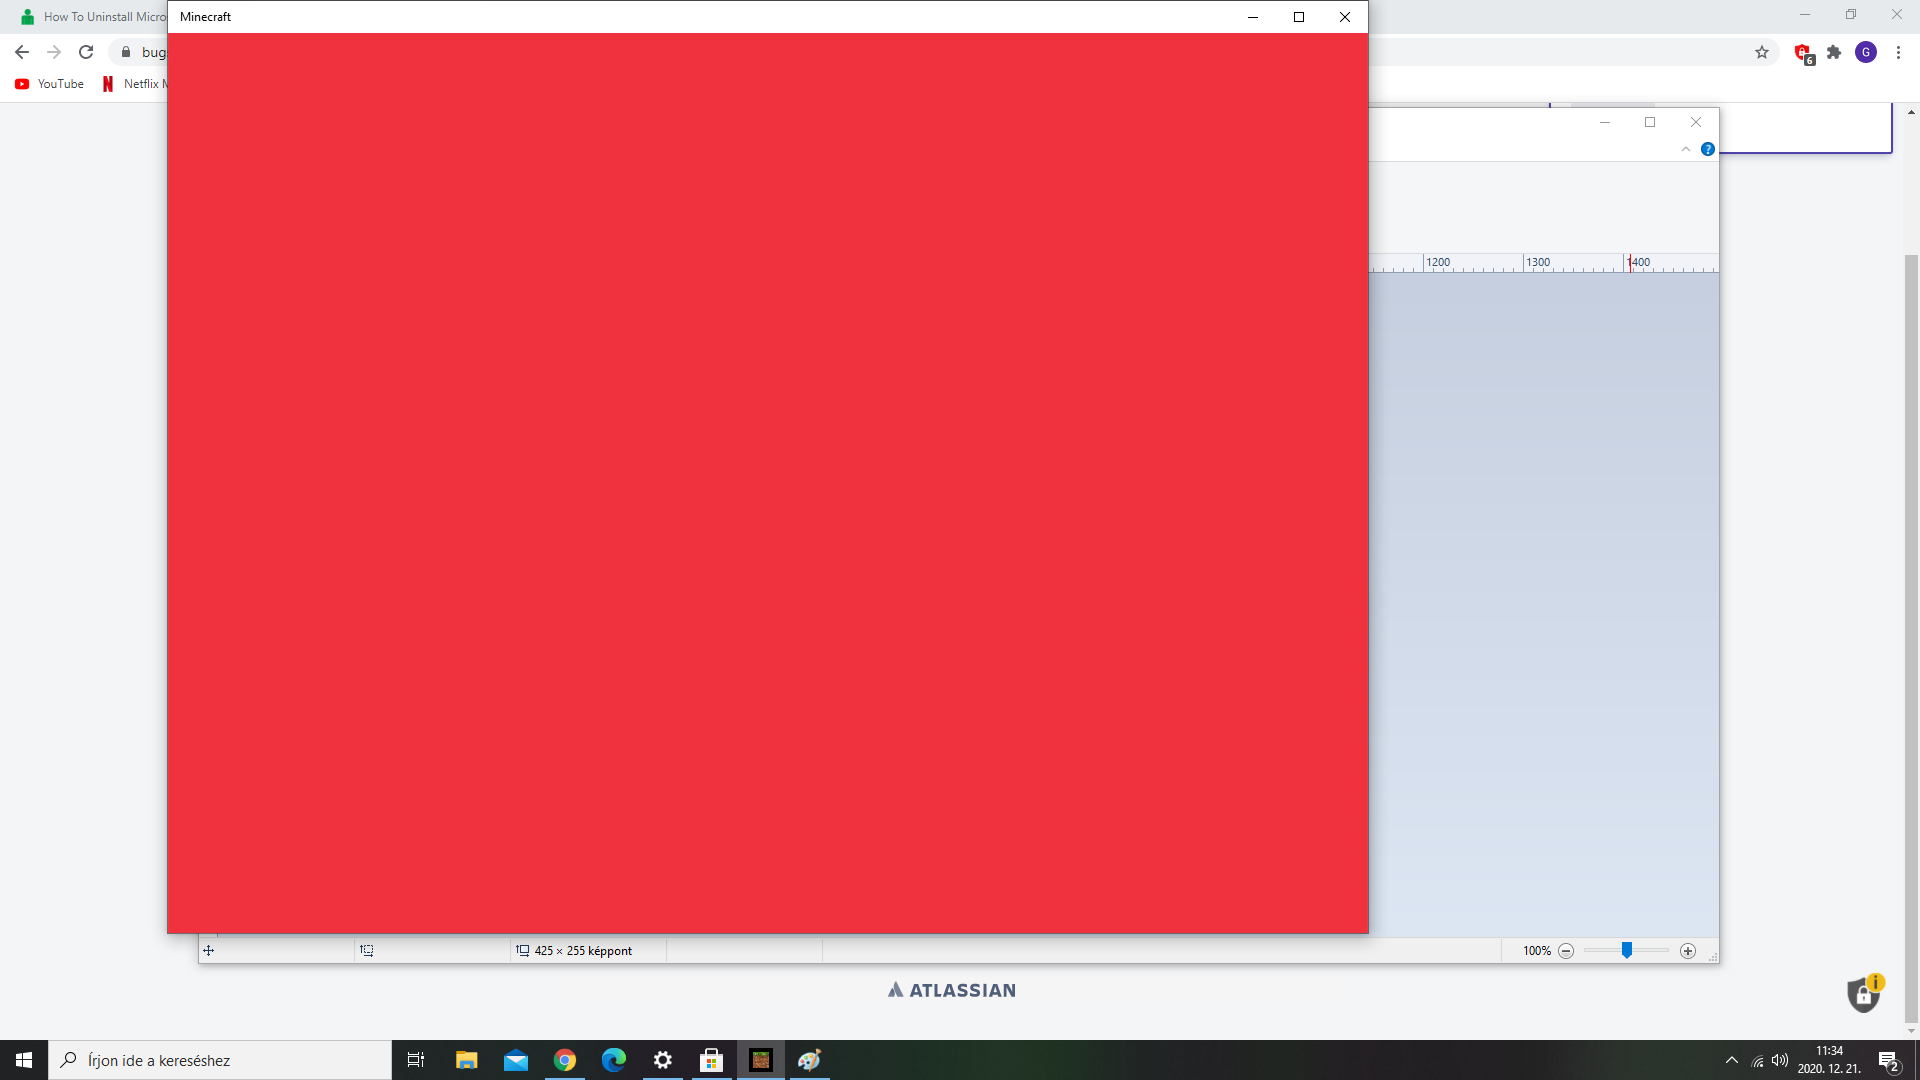Open Minecraft from the taskbar

(x=761, y=1060)
